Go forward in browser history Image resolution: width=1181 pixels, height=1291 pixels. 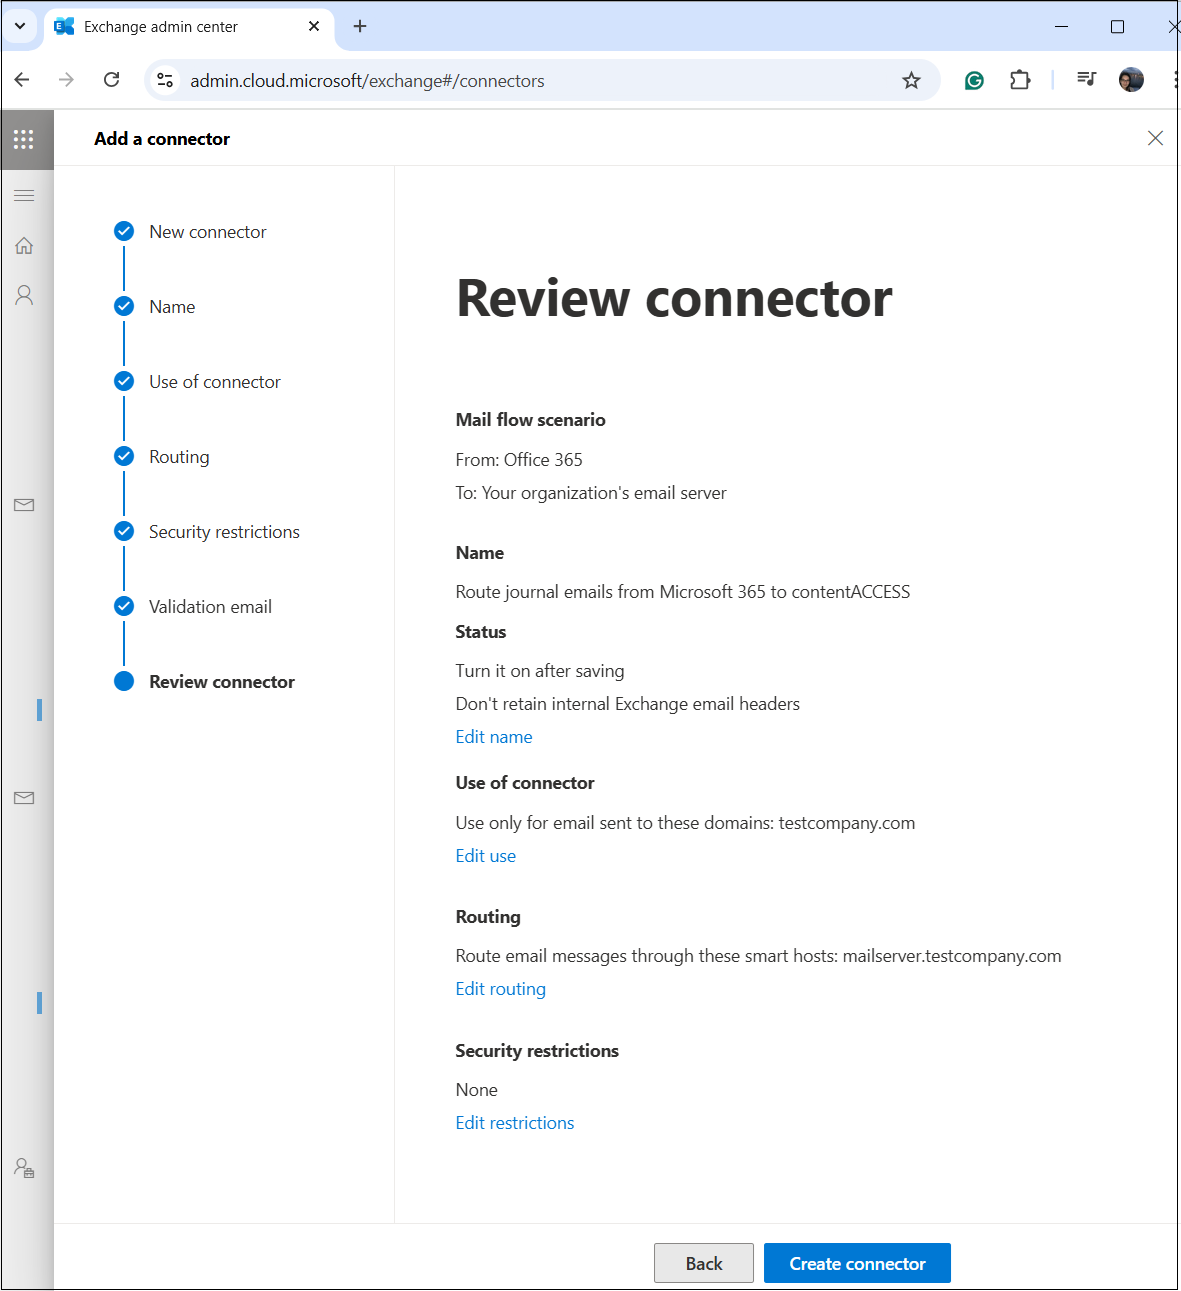[x=66, y=80]
